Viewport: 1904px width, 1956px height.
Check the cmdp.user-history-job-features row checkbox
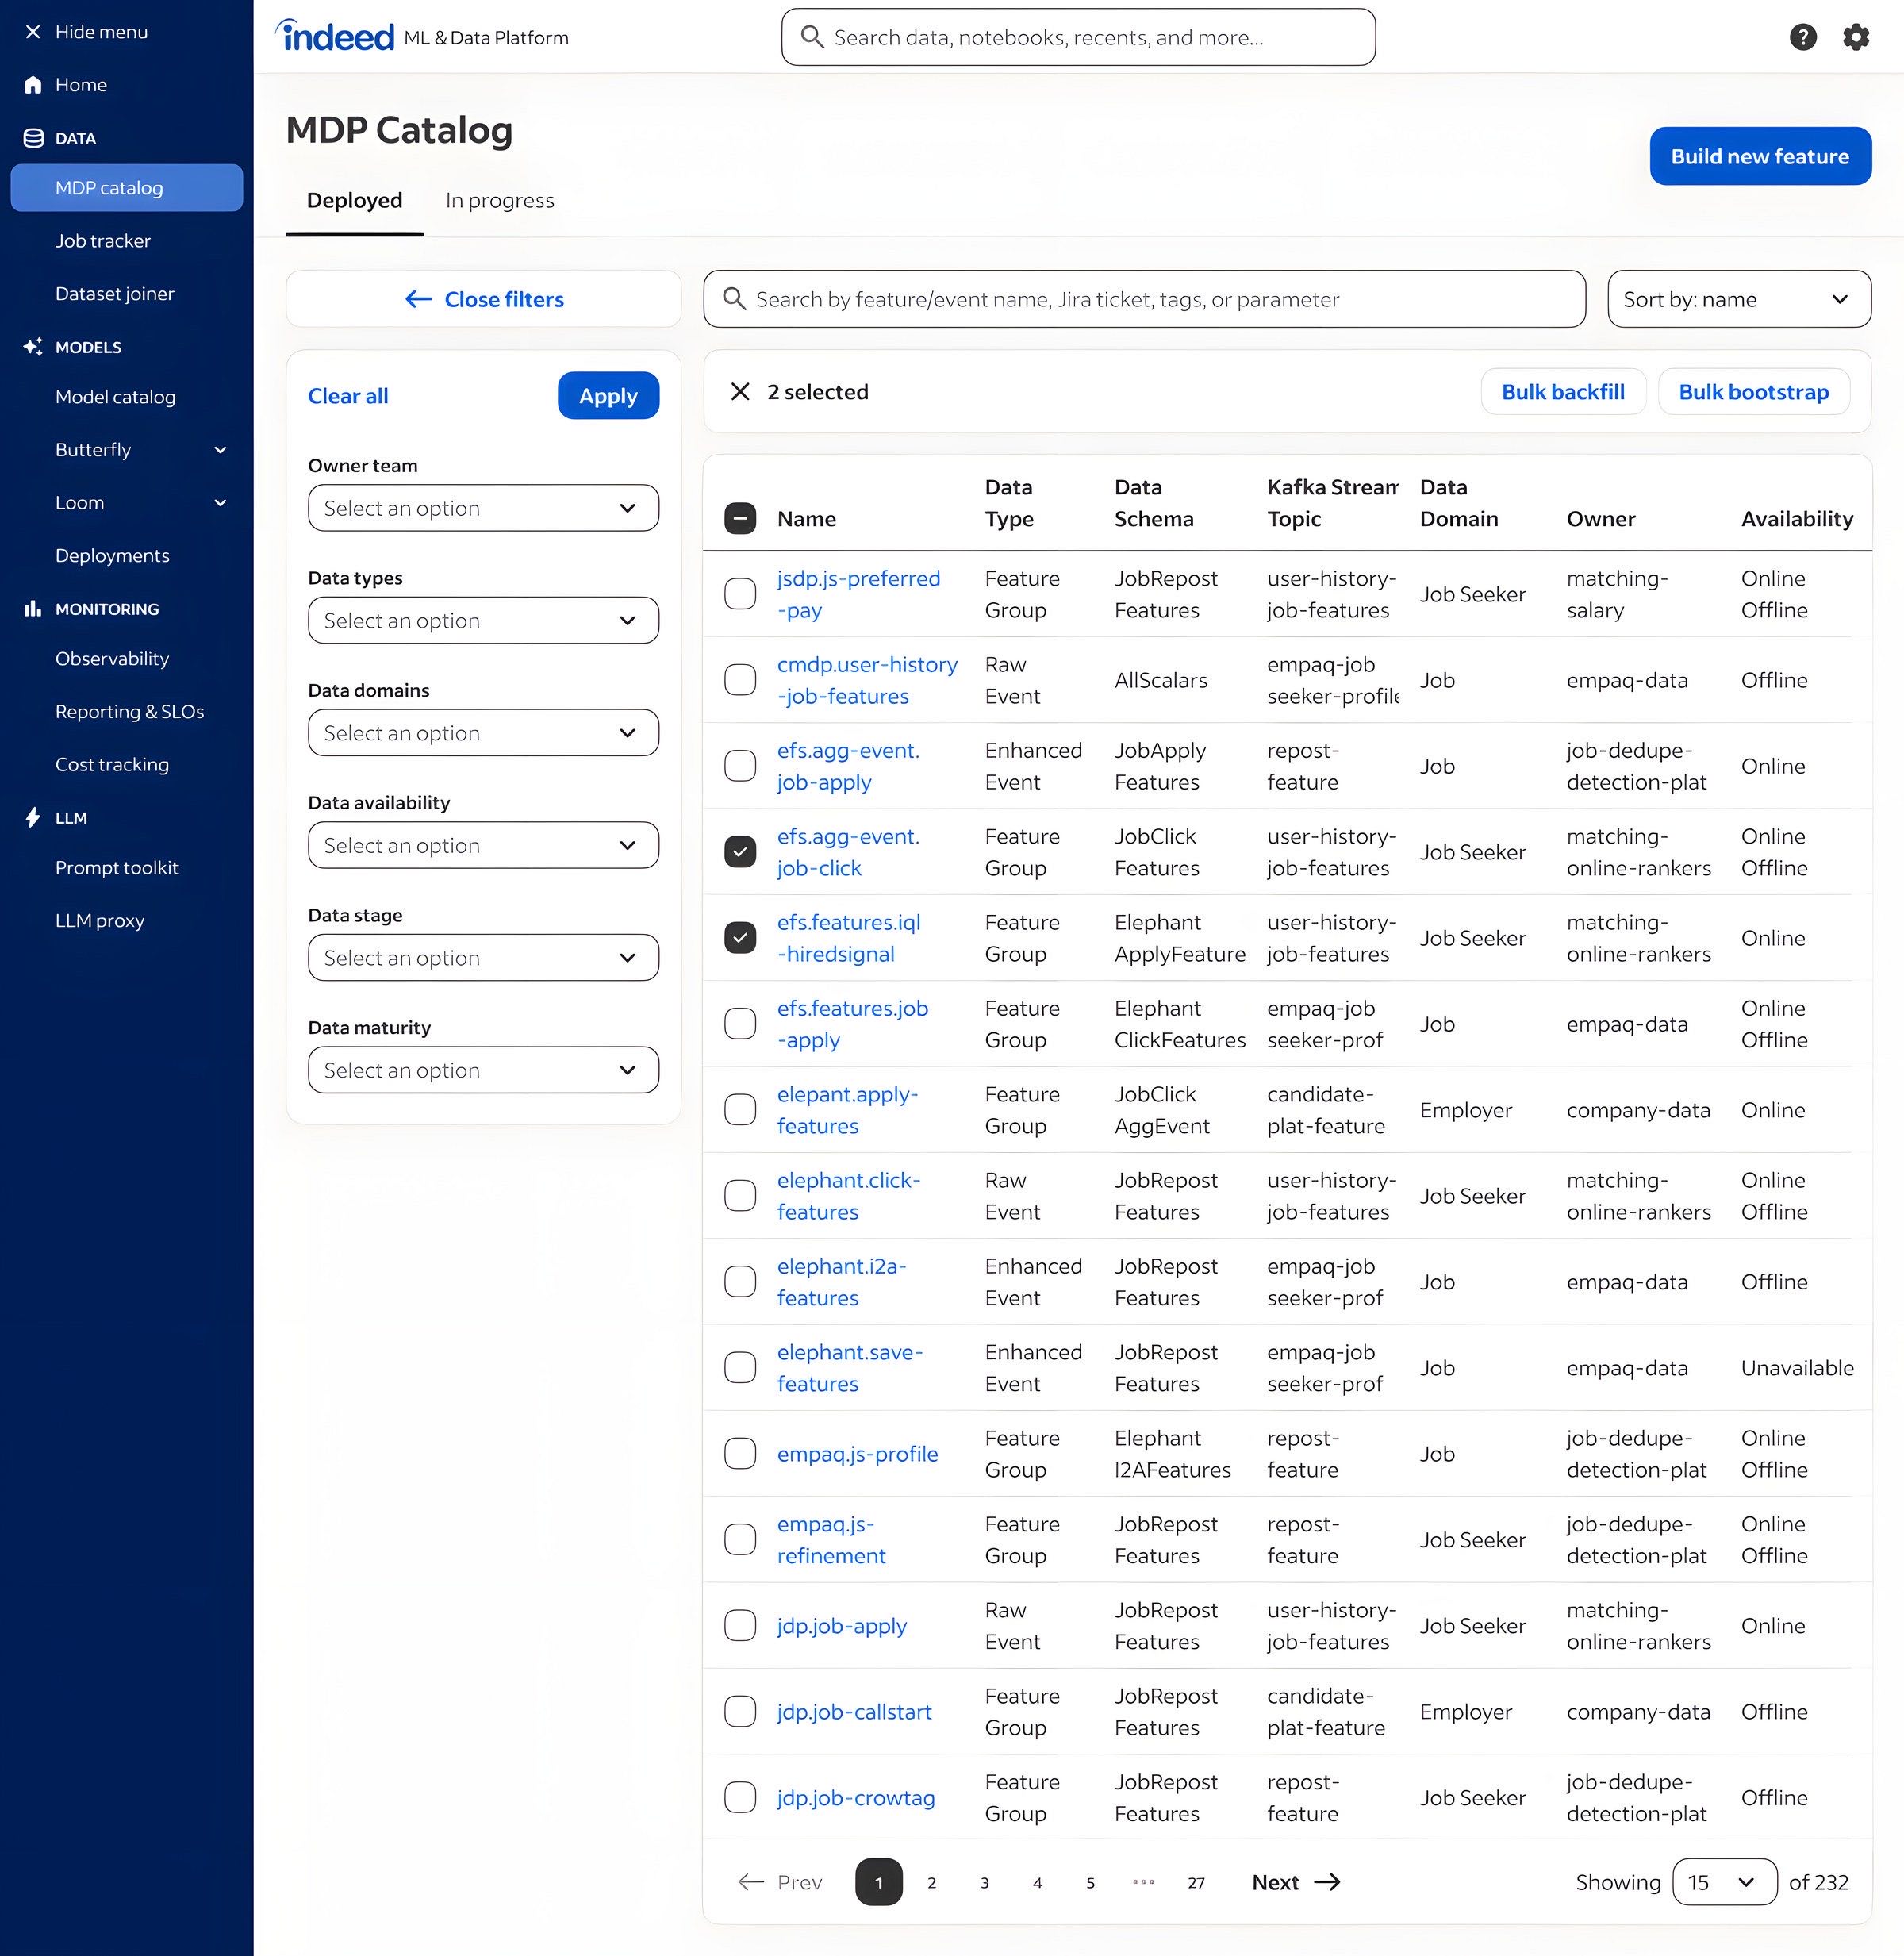coord(740,680)
